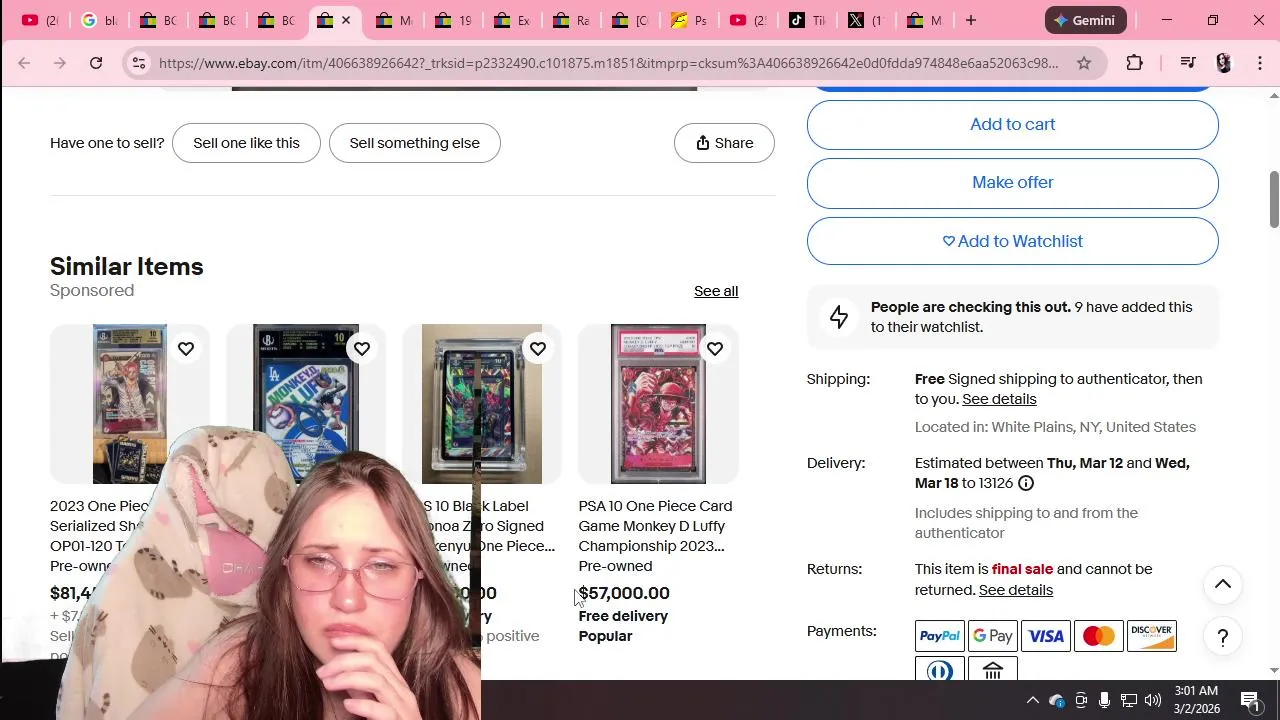Image resolution: width=1280 pixels, height=720 pixels.
Task: Click the Visa payment icon
Action: tap(1046, 636)
